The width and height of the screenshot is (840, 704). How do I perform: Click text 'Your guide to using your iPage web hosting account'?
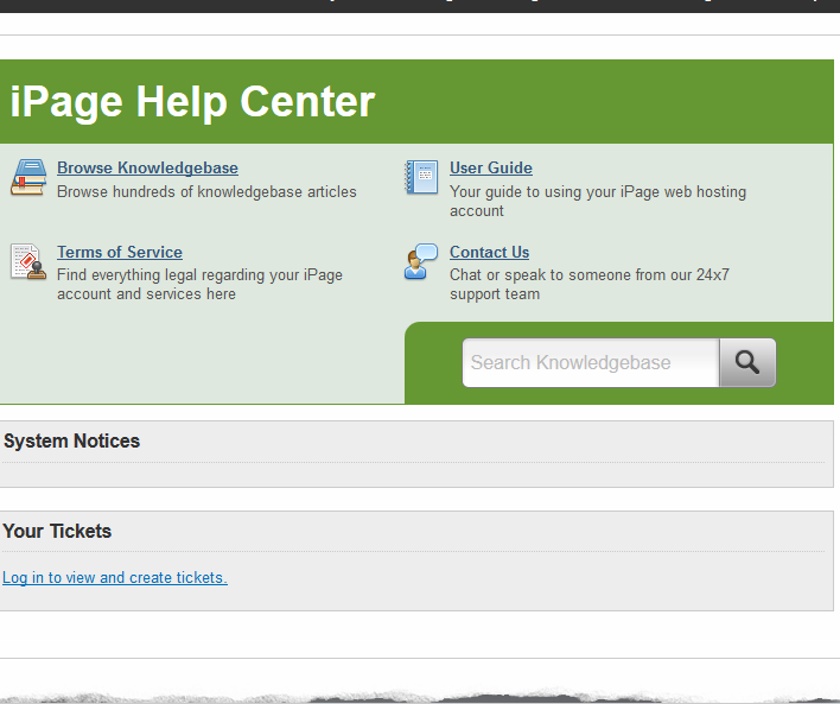[598, 201]
